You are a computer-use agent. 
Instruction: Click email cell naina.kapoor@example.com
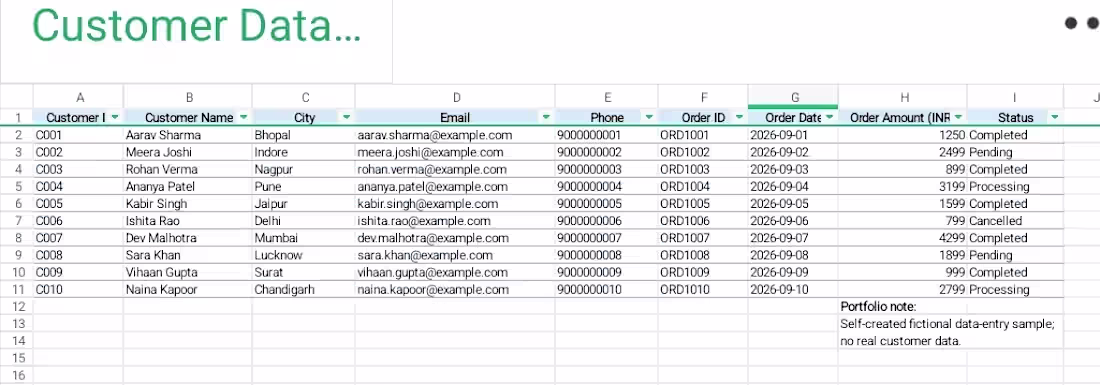455,290
